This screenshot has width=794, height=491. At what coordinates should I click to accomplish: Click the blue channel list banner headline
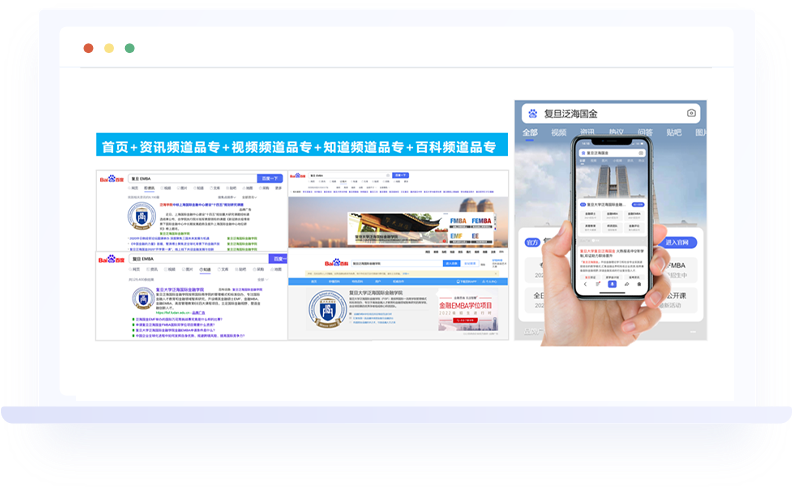[x=302, y=144]
